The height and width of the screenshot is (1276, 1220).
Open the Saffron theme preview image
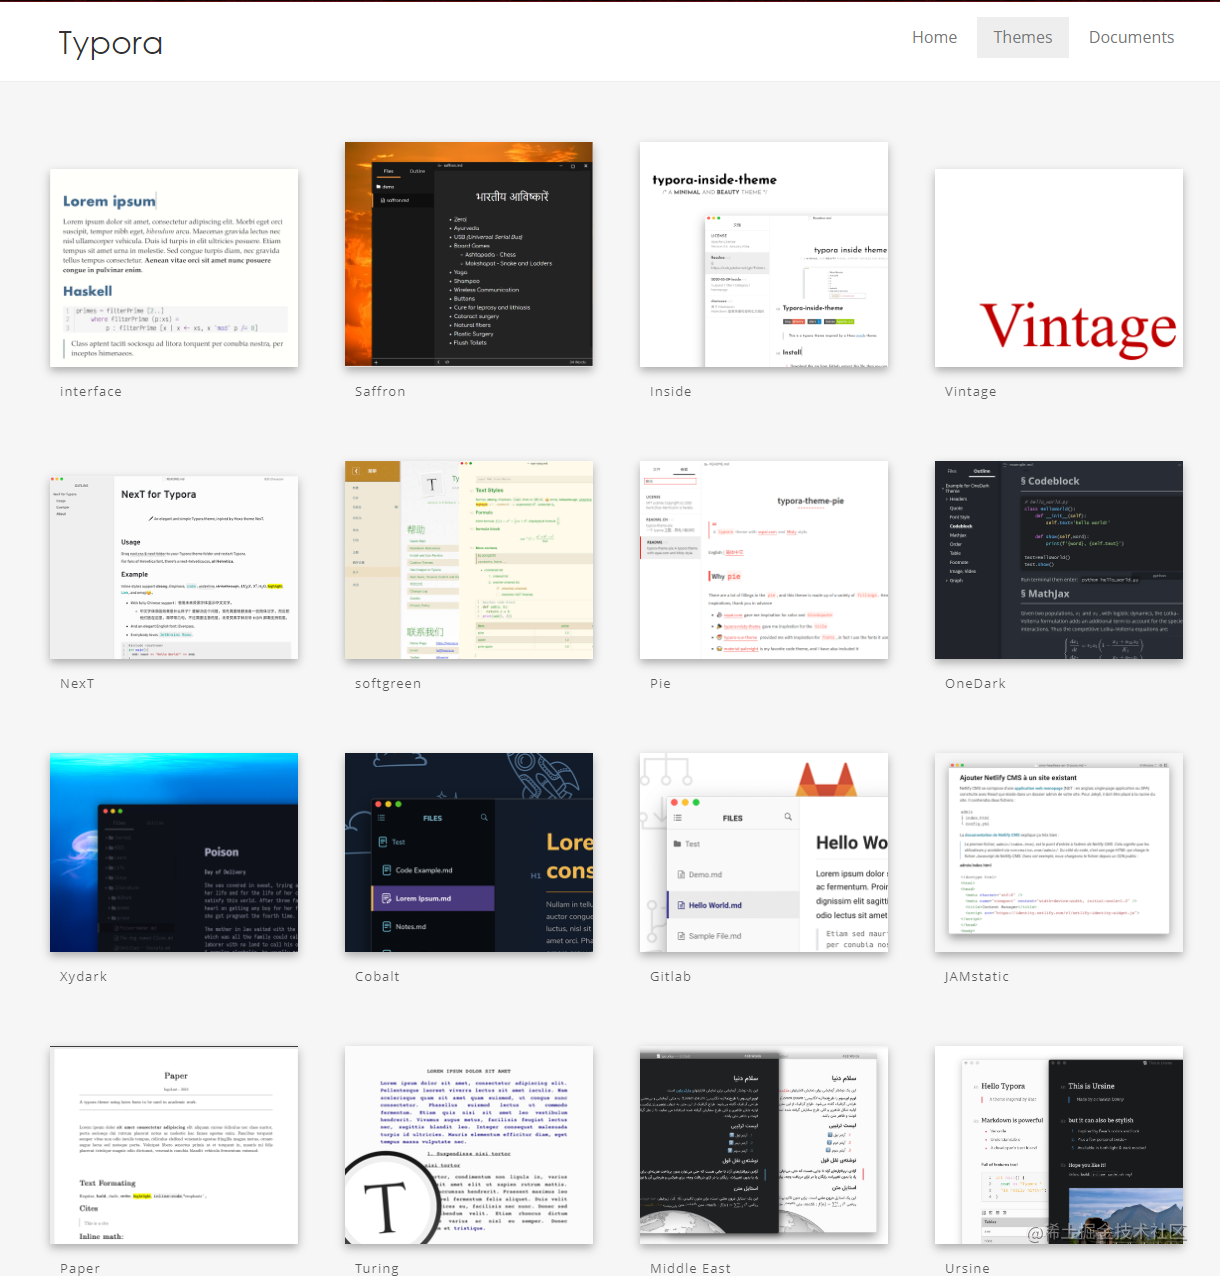tap(469, 254)
